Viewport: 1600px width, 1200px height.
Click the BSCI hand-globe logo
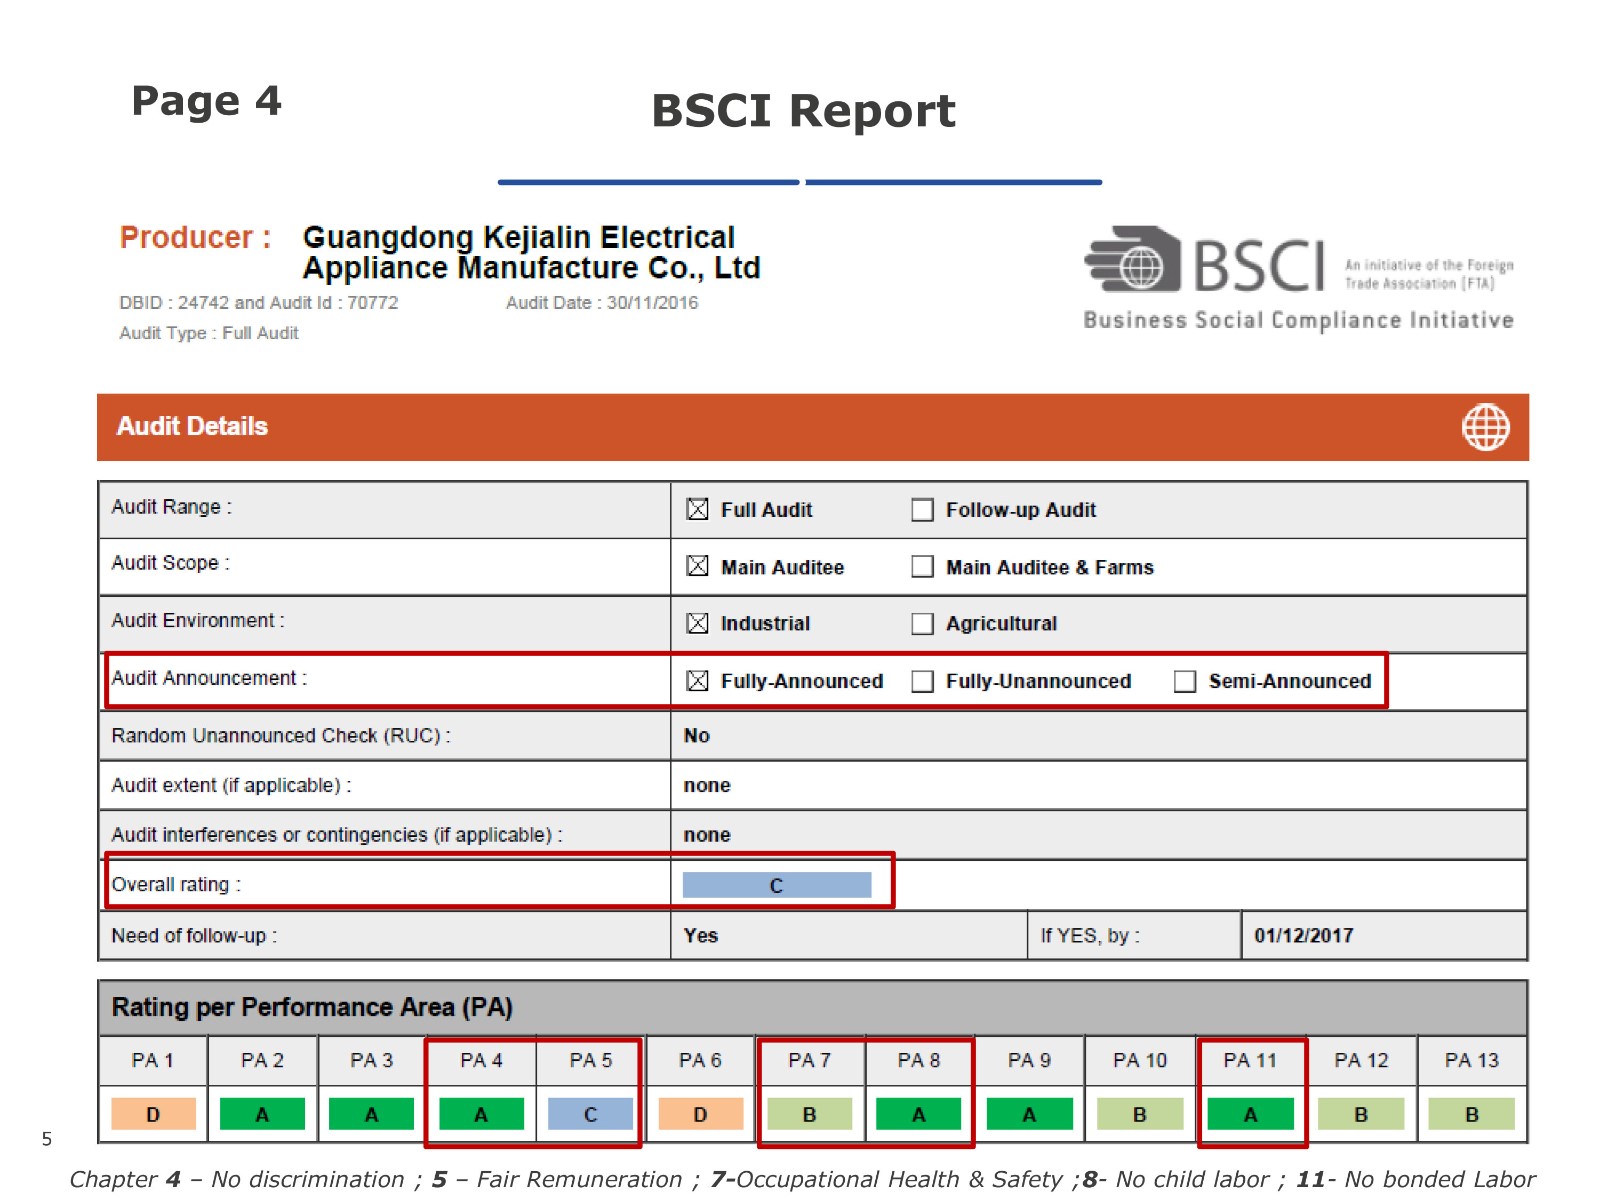tap(1133, 259)
